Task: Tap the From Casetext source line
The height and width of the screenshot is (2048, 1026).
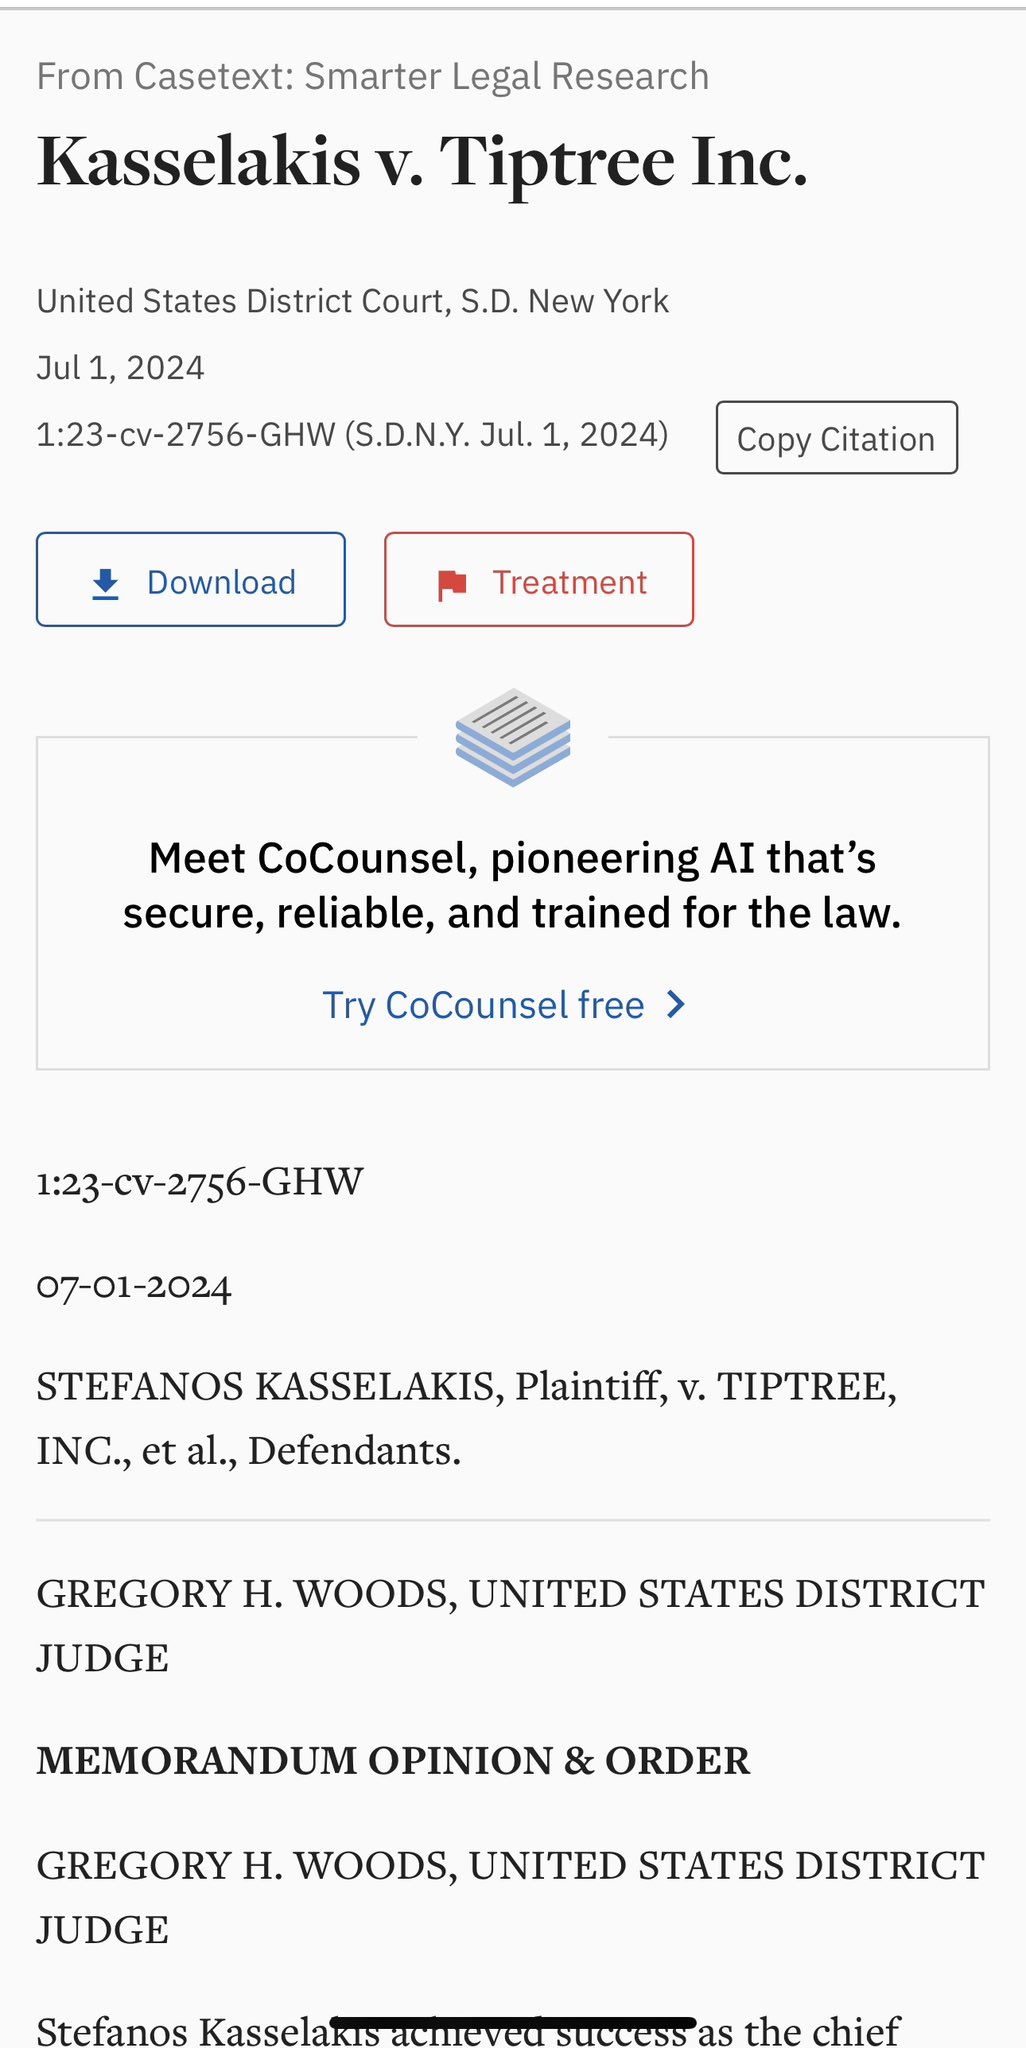Action: tap(373, 76)
